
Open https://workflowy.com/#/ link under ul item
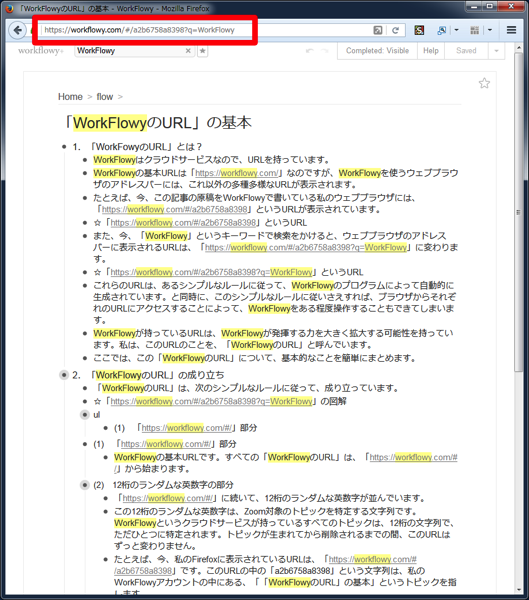(187, 428)
